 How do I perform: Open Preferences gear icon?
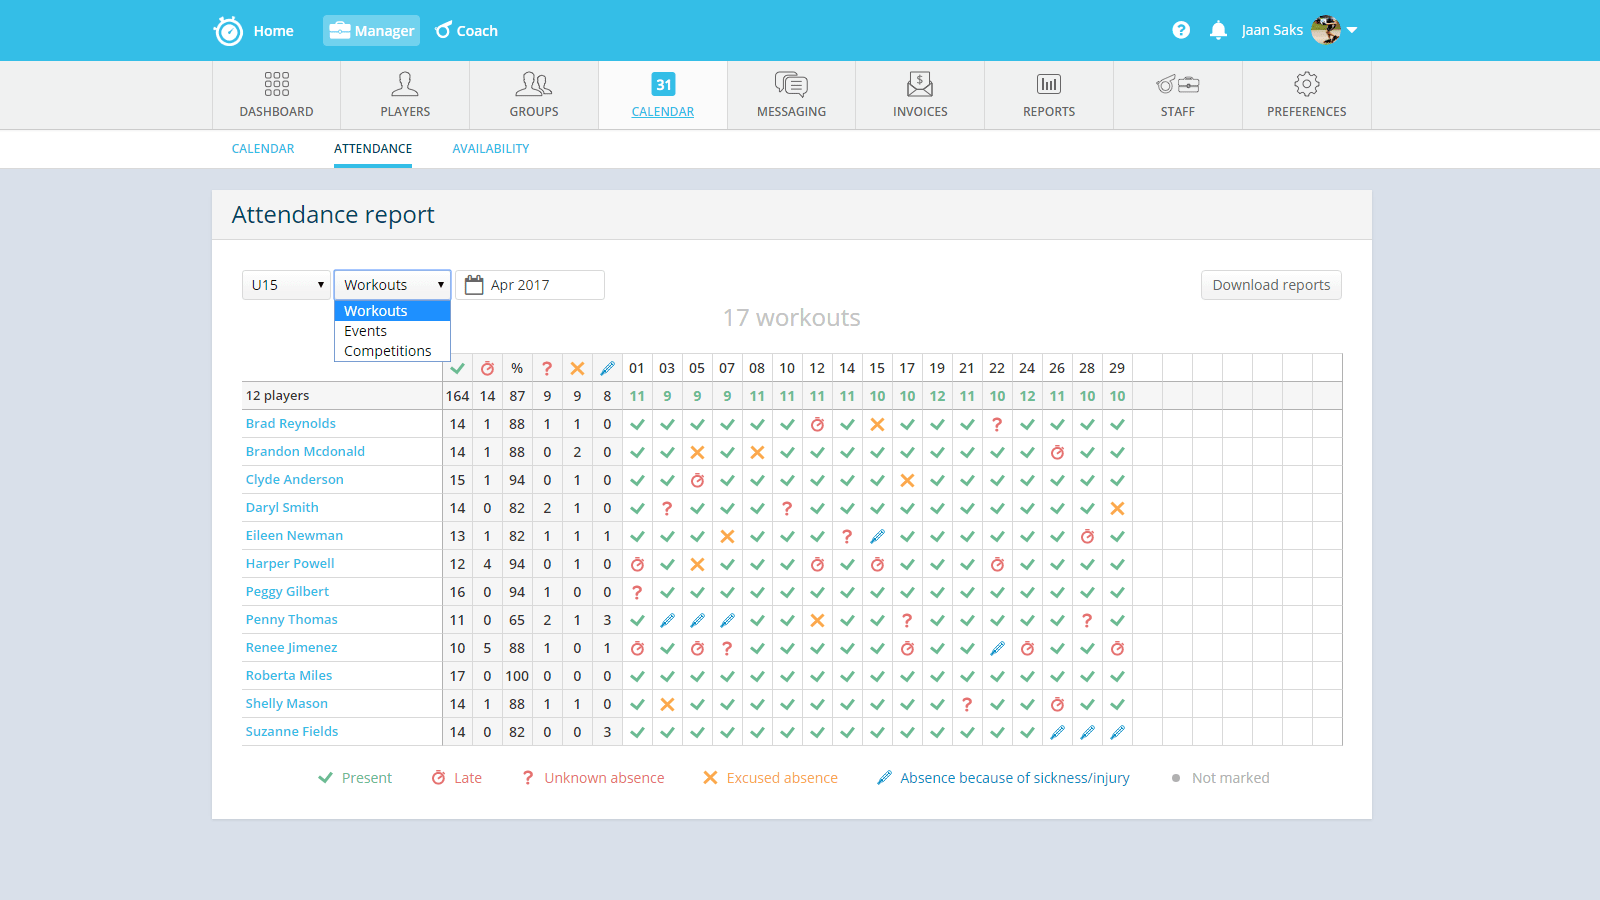(1306, 84)
